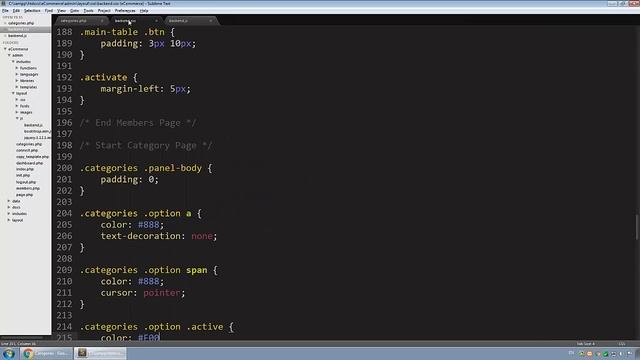Open categories.php in the admin folder tree
The image size is (640, 360).
click(x=29, y=144)
